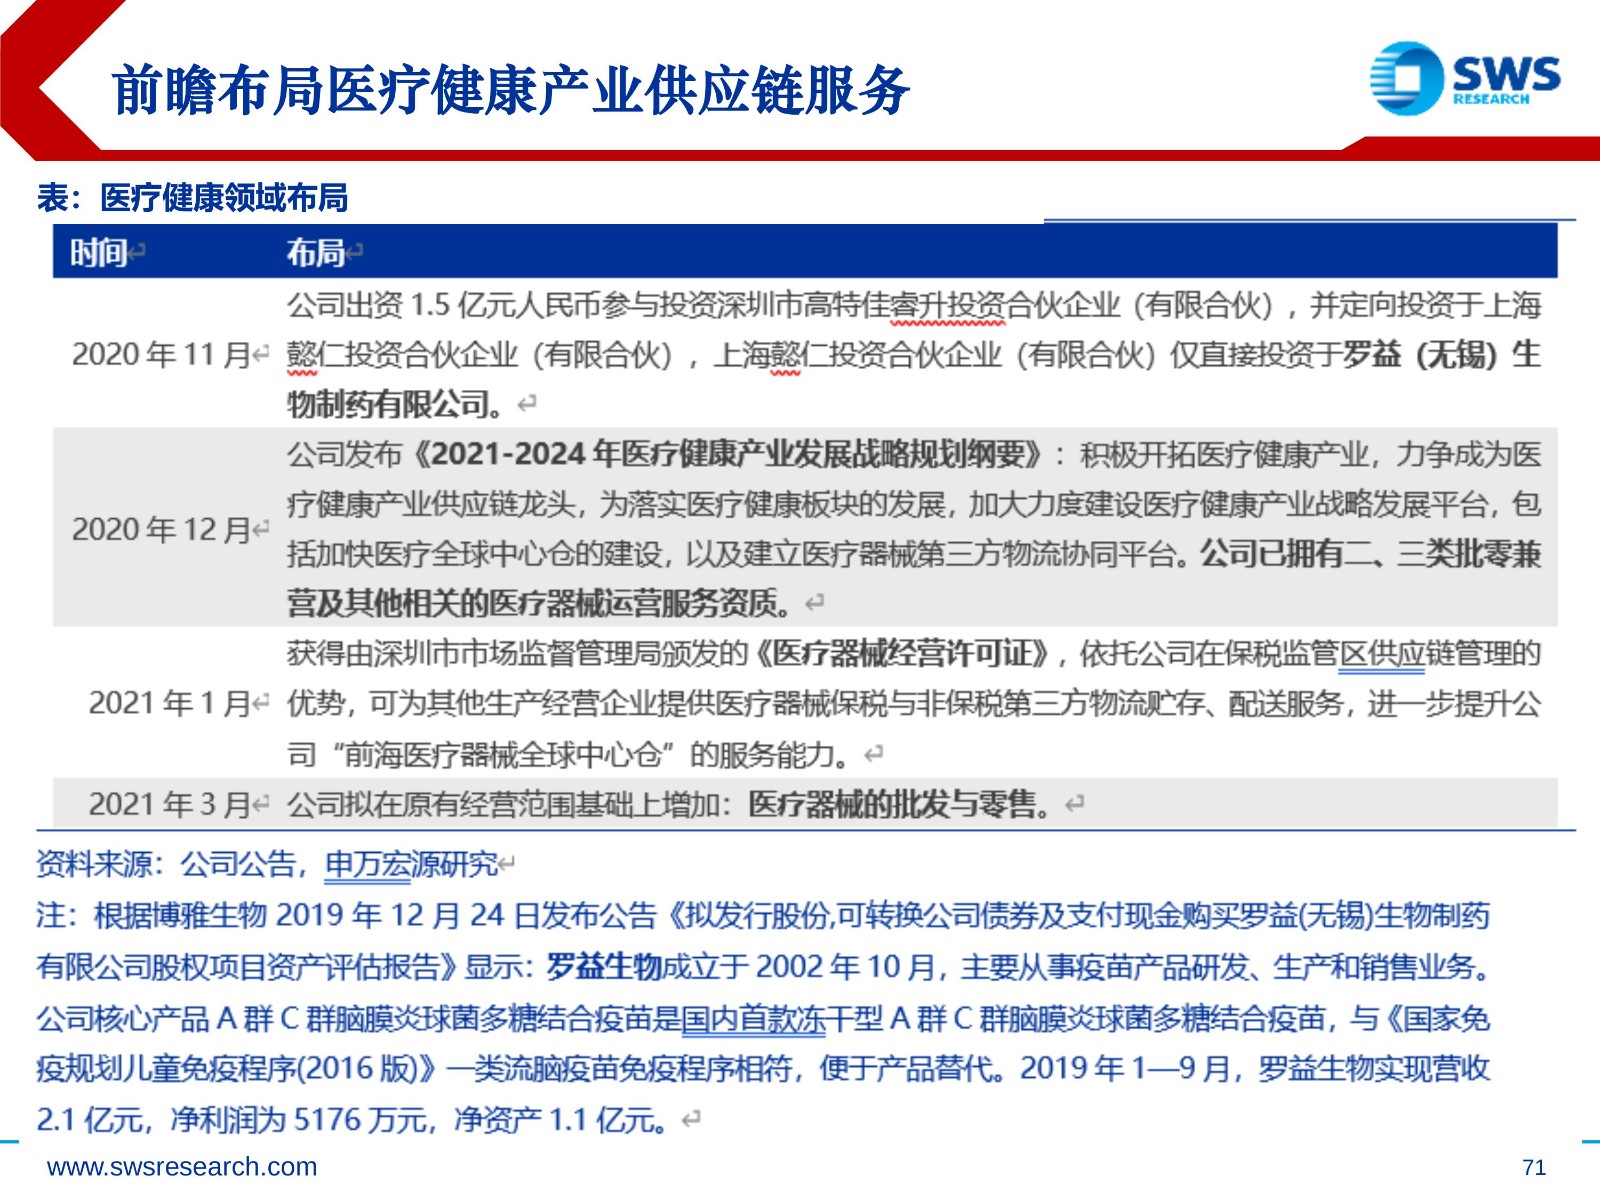1600x1200 pixels.
Task: Click the 布局 column header
Action: (x=315, y=252)
